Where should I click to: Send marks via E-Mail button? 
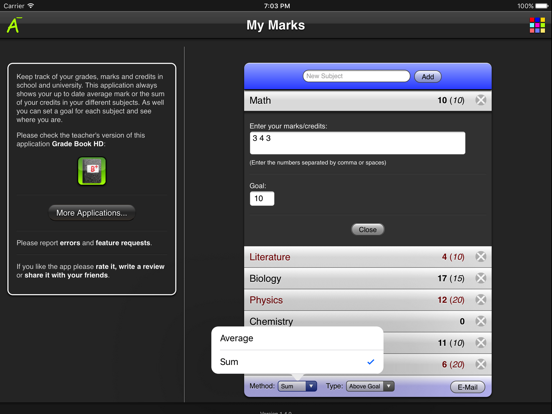(467, 387)
